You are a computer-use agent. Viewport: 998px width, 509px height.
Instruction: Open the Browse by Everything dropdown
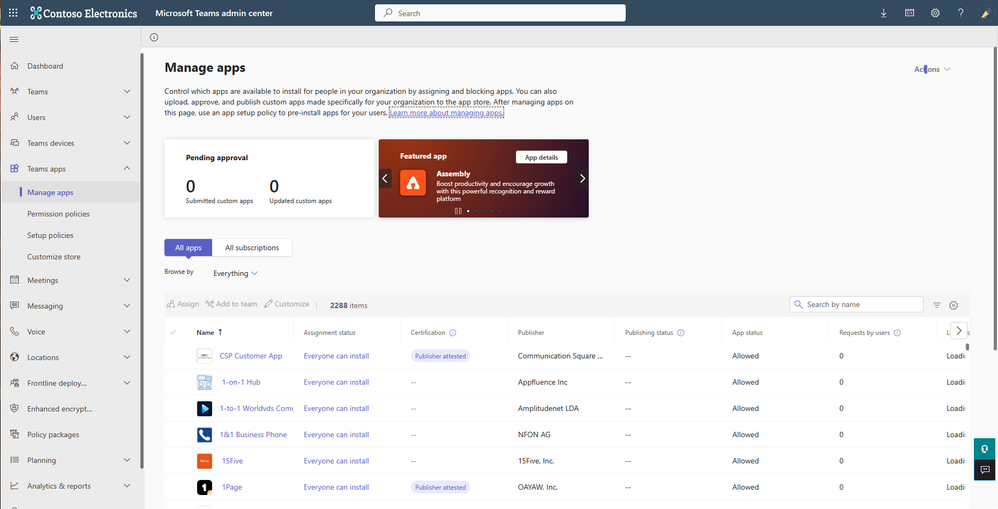click(x=235, y=274)
